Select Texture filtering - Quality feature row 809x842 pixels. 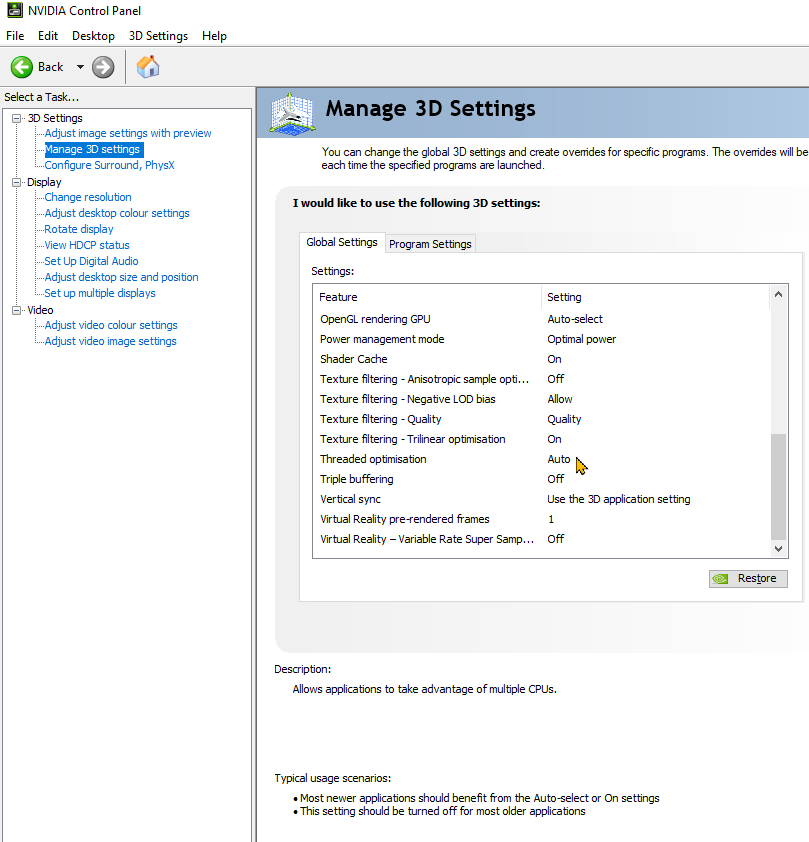tap(541, 419)
